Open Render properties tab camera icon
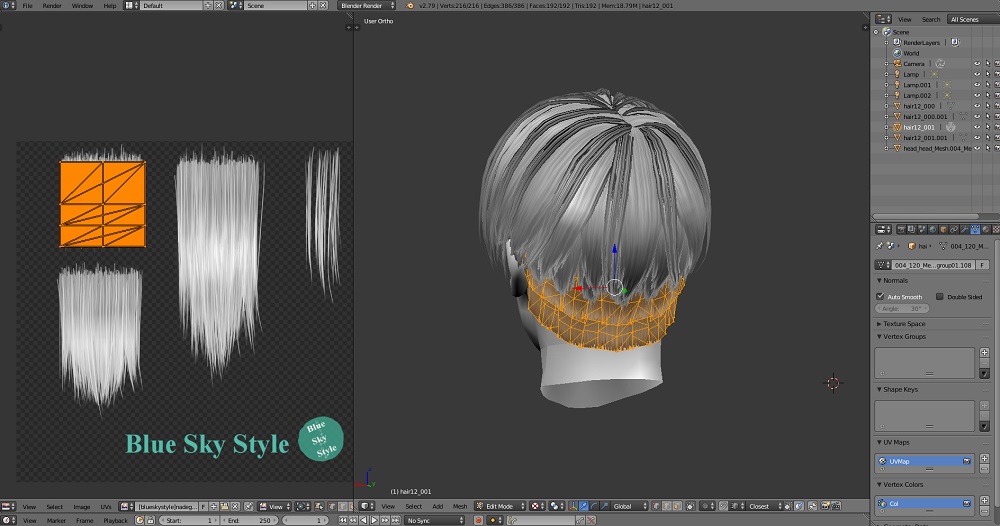The image size is (1000, 526). [x=901, y=230]
